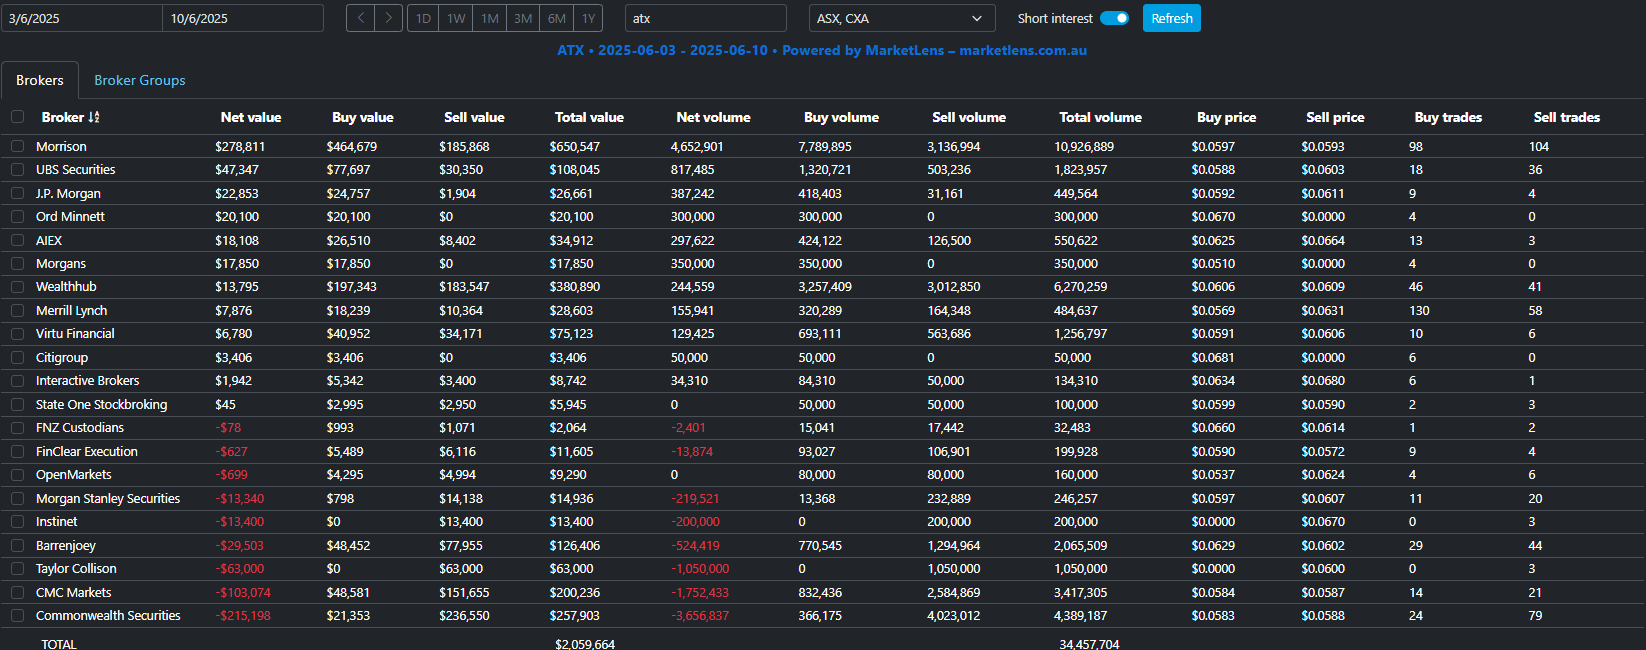Tick the select-all checkbox in table header
The image size is (1646, 650).
tap(17, 117)
